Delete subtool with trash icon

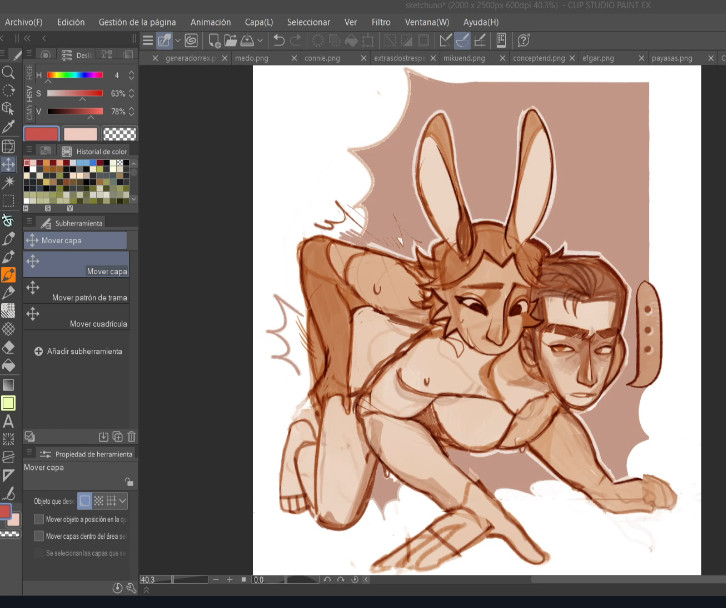point(131,436)
